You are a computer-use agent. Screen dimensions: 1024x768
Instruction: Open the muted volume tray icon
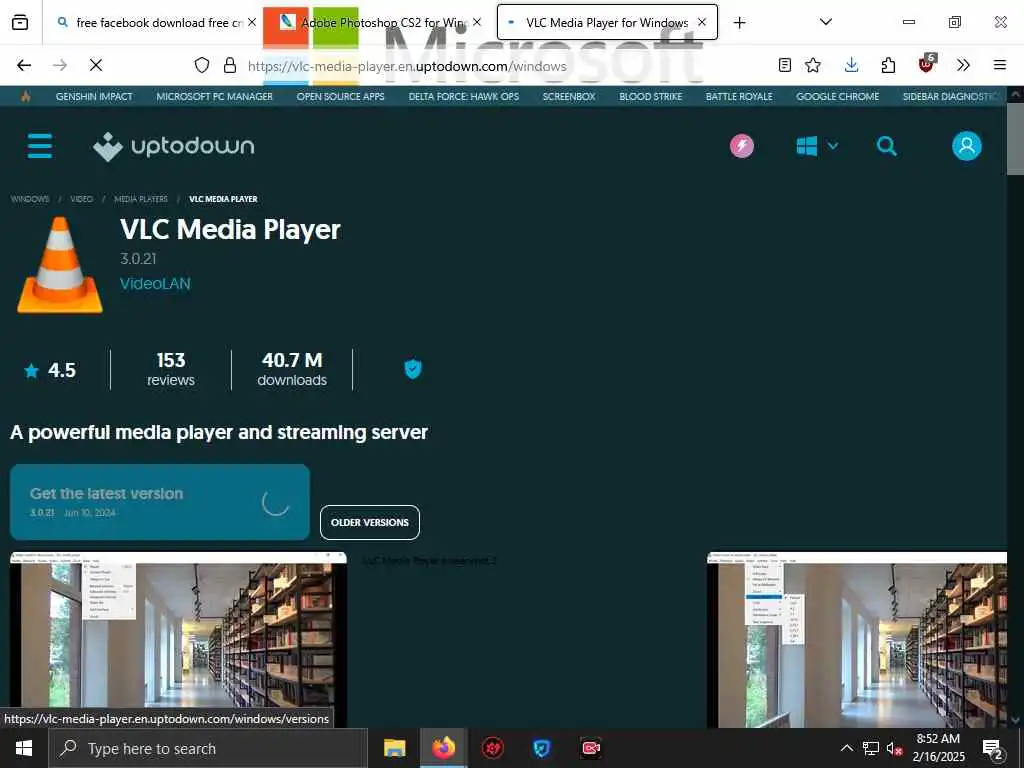894,748
